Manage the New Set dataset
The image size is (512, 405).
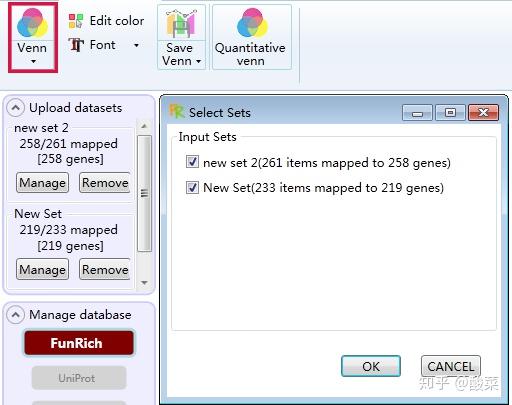(x=42, y=269)
